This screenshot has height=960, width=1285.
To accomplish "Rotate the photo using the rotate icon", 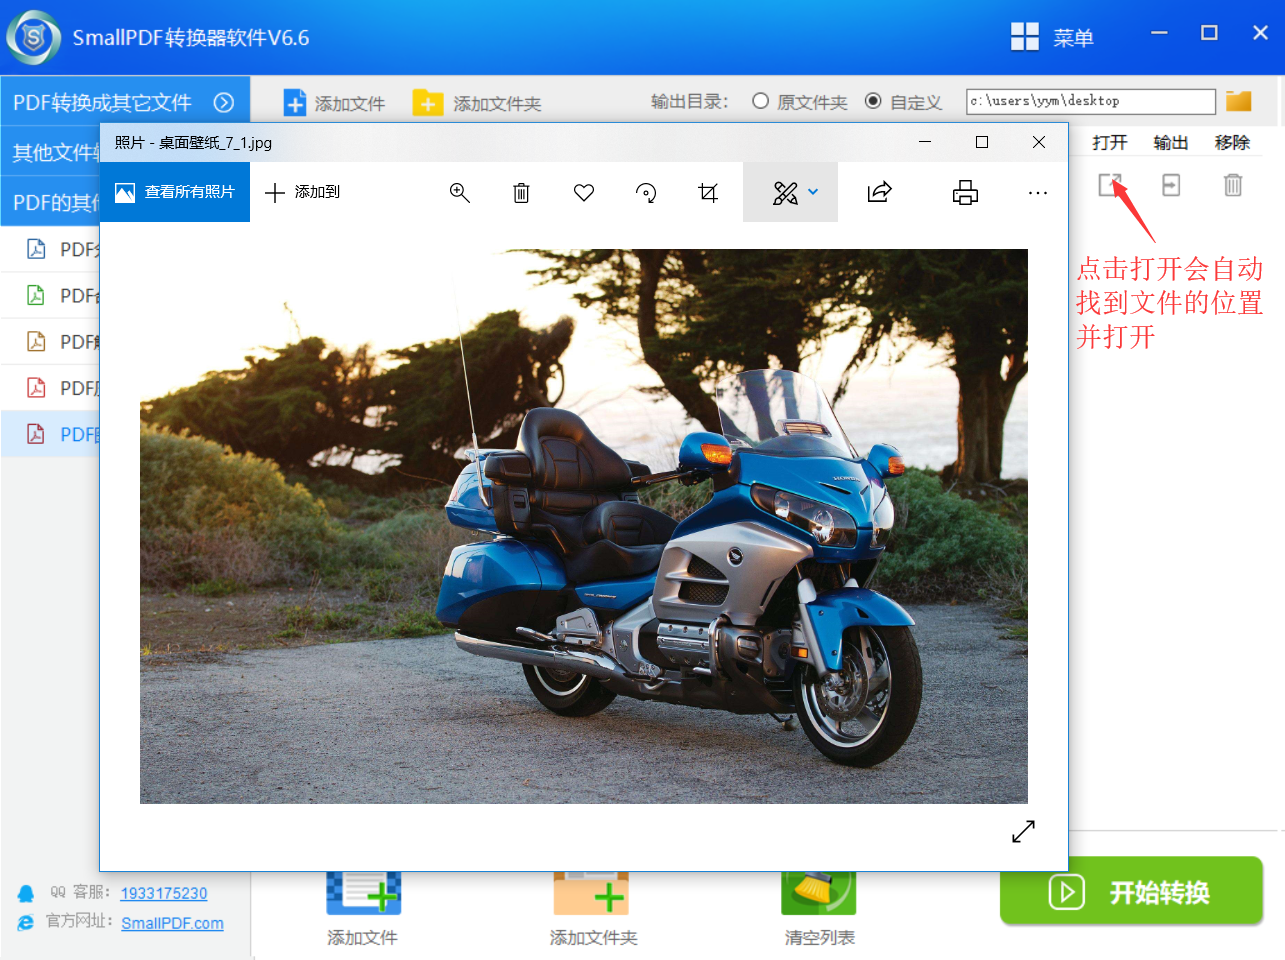I will tap(646, 193).
